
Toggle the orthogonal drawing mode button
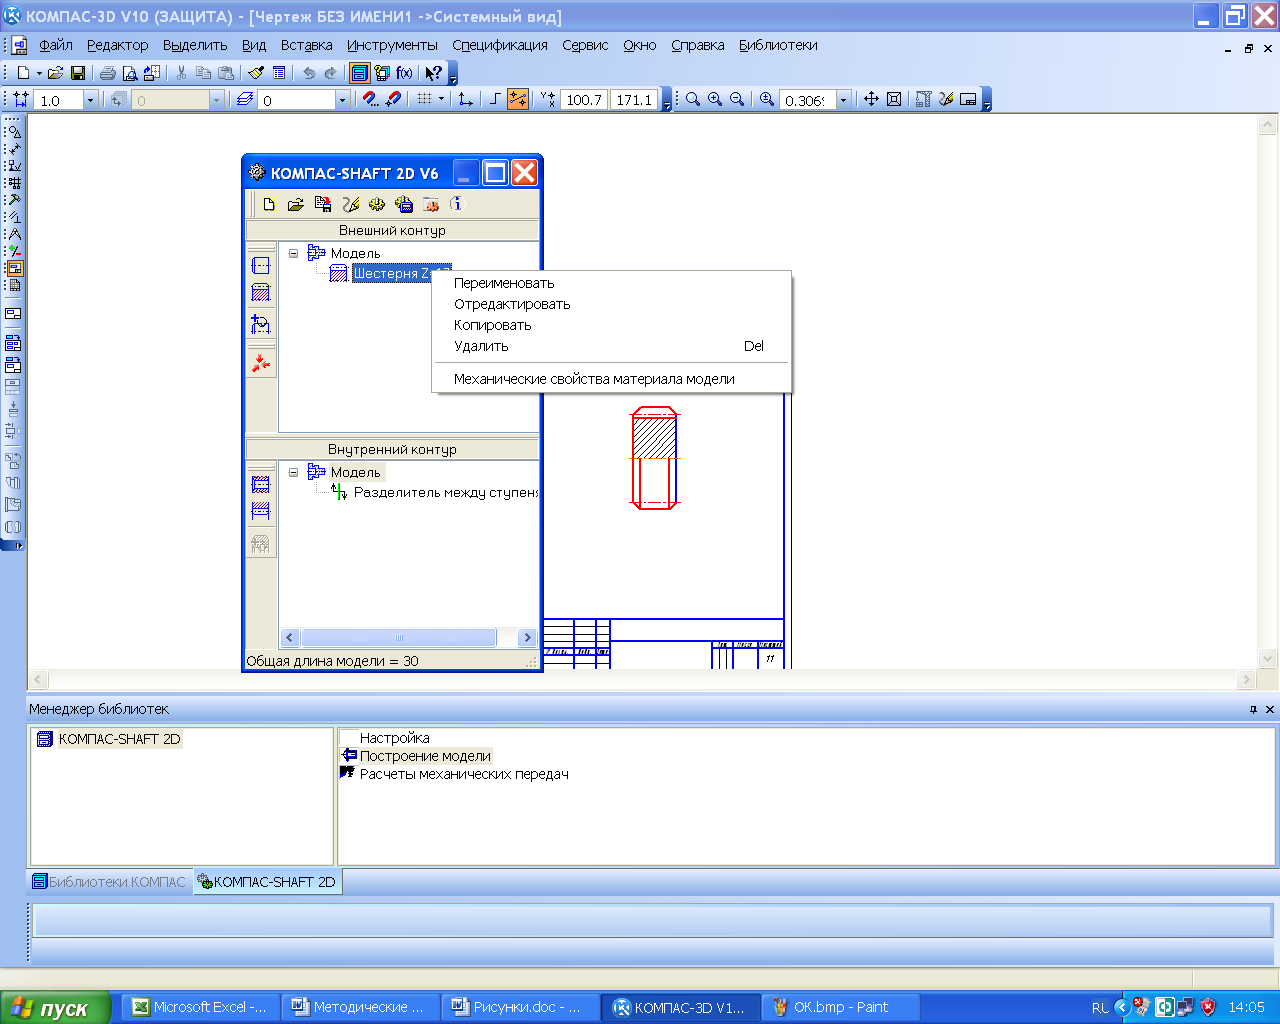click(495, 99)
